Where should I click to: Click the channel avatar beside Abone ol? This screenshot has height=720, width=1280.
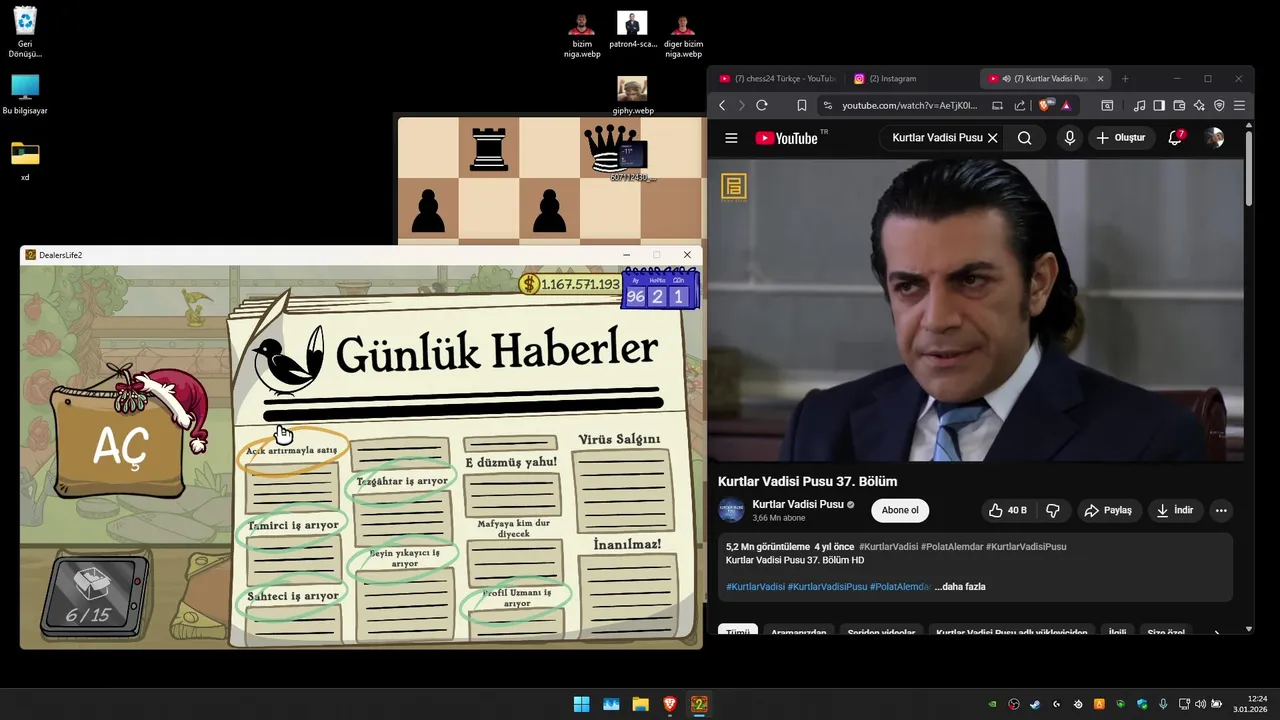[x=731, y=510]
